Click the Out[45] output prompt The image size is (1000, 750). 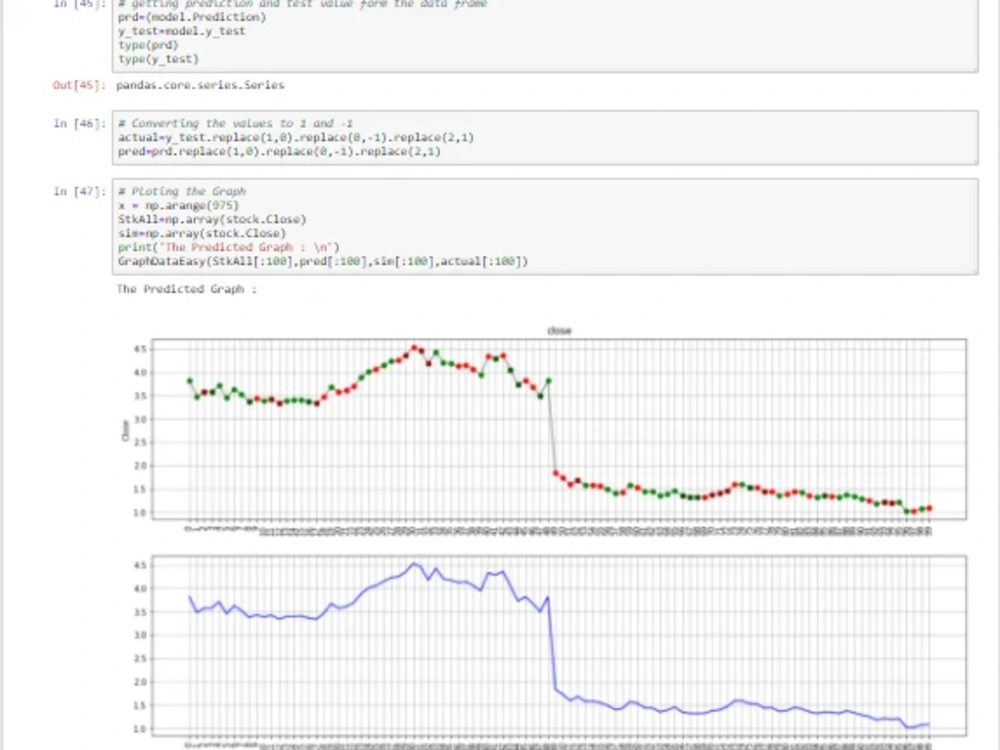pos(79,85)
